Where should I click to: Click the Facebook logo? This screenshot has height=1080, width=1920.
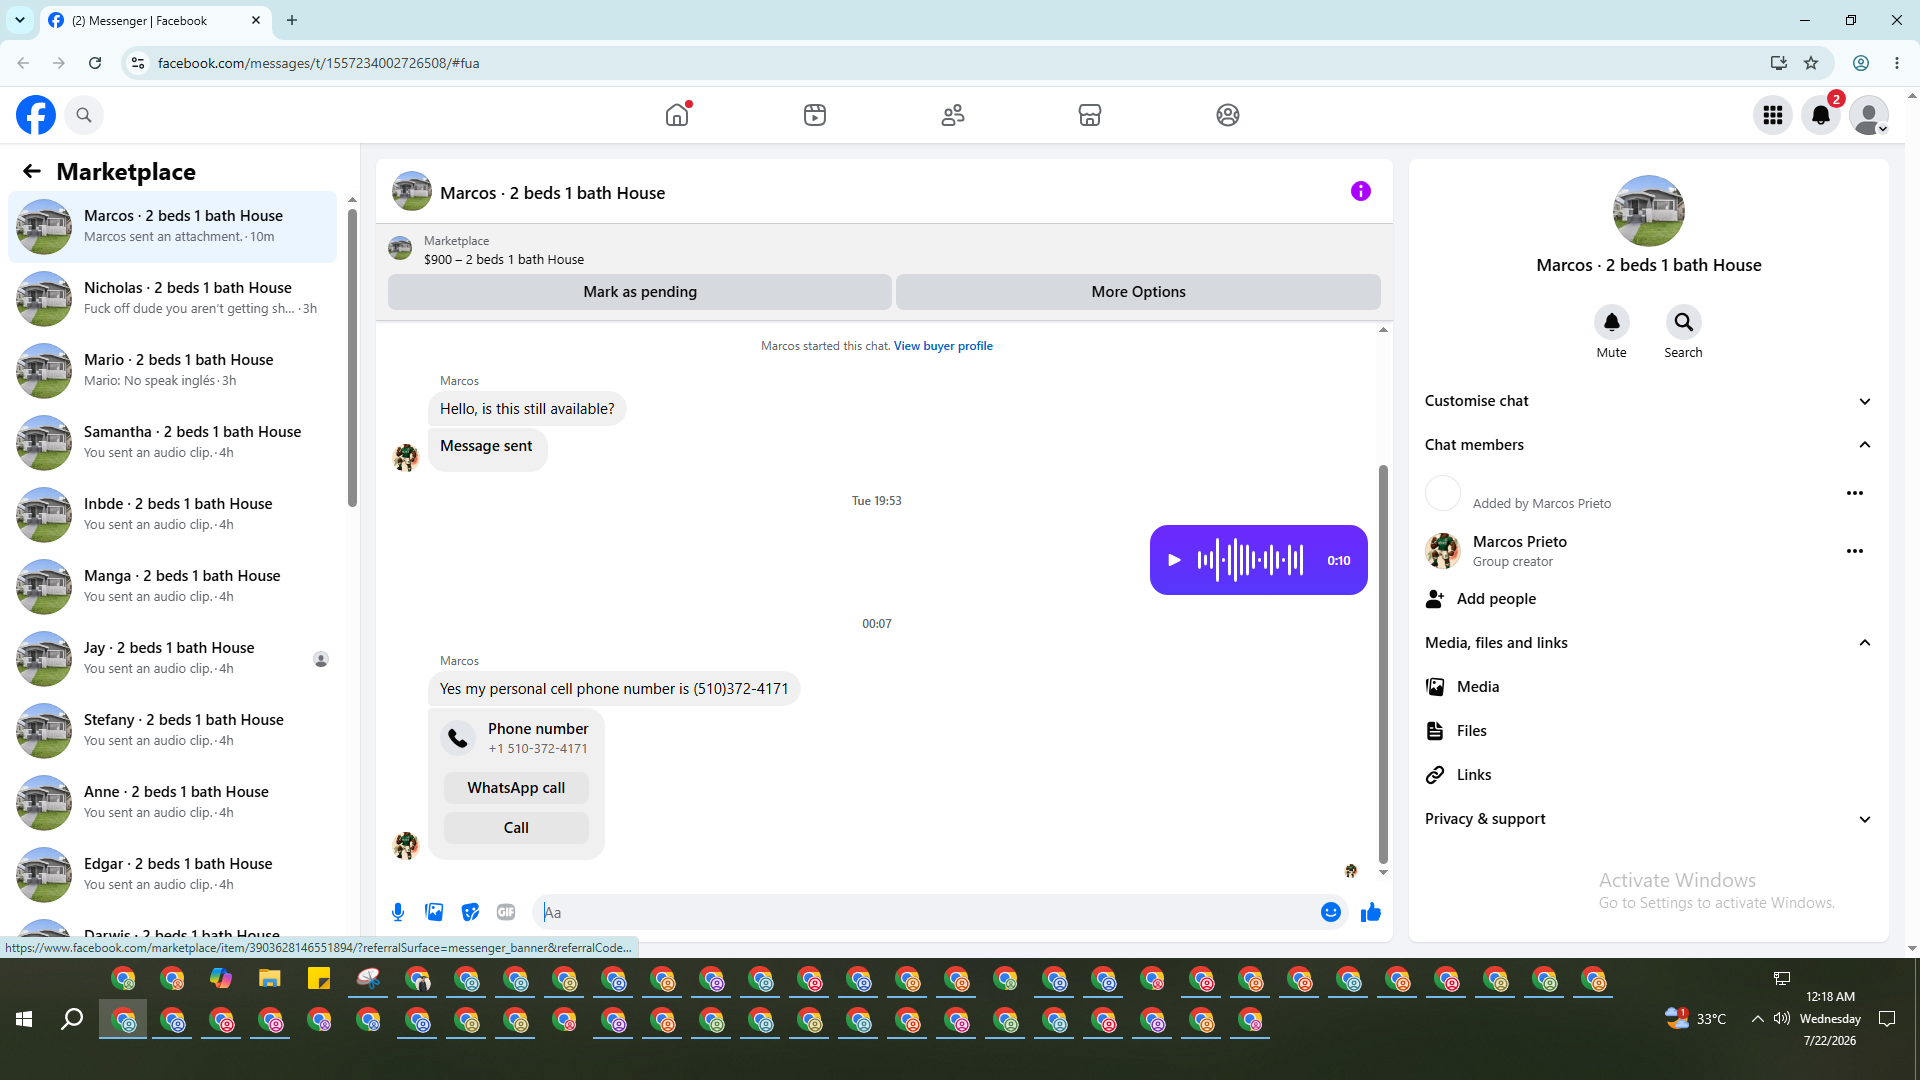coord(36,115)
